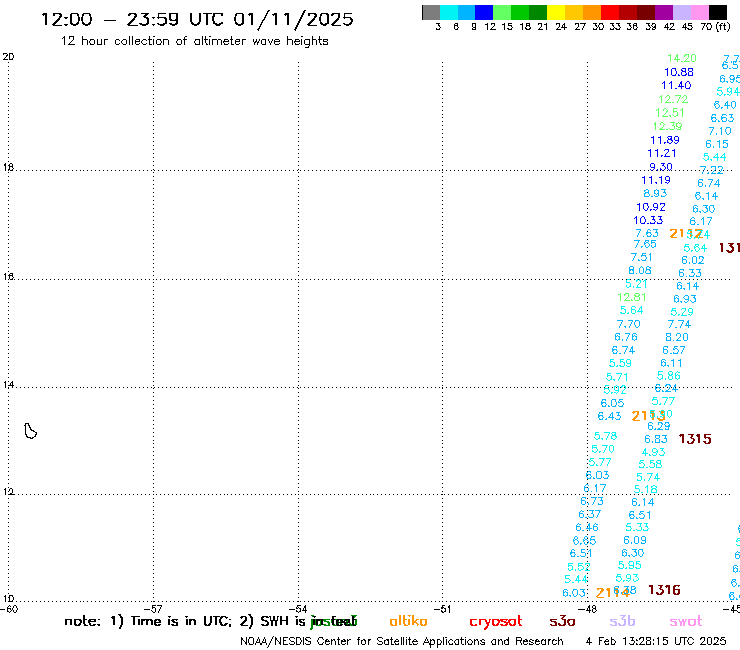Click the wave height value 11.40
740x650 pixels.
pos(676,85)
